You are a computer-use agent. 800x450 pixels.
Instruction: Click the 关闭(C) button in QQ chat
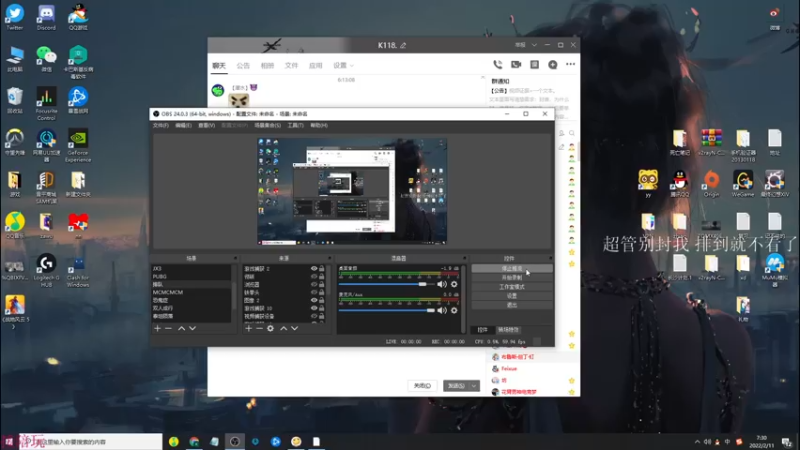[x=422, y=386]
